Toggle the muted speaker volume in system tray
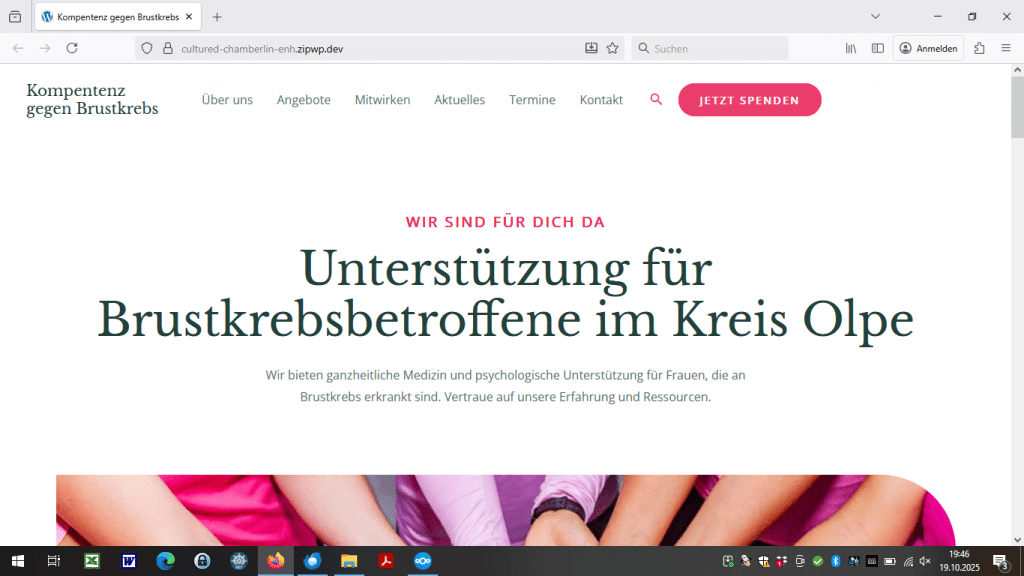 coord(925,561)
